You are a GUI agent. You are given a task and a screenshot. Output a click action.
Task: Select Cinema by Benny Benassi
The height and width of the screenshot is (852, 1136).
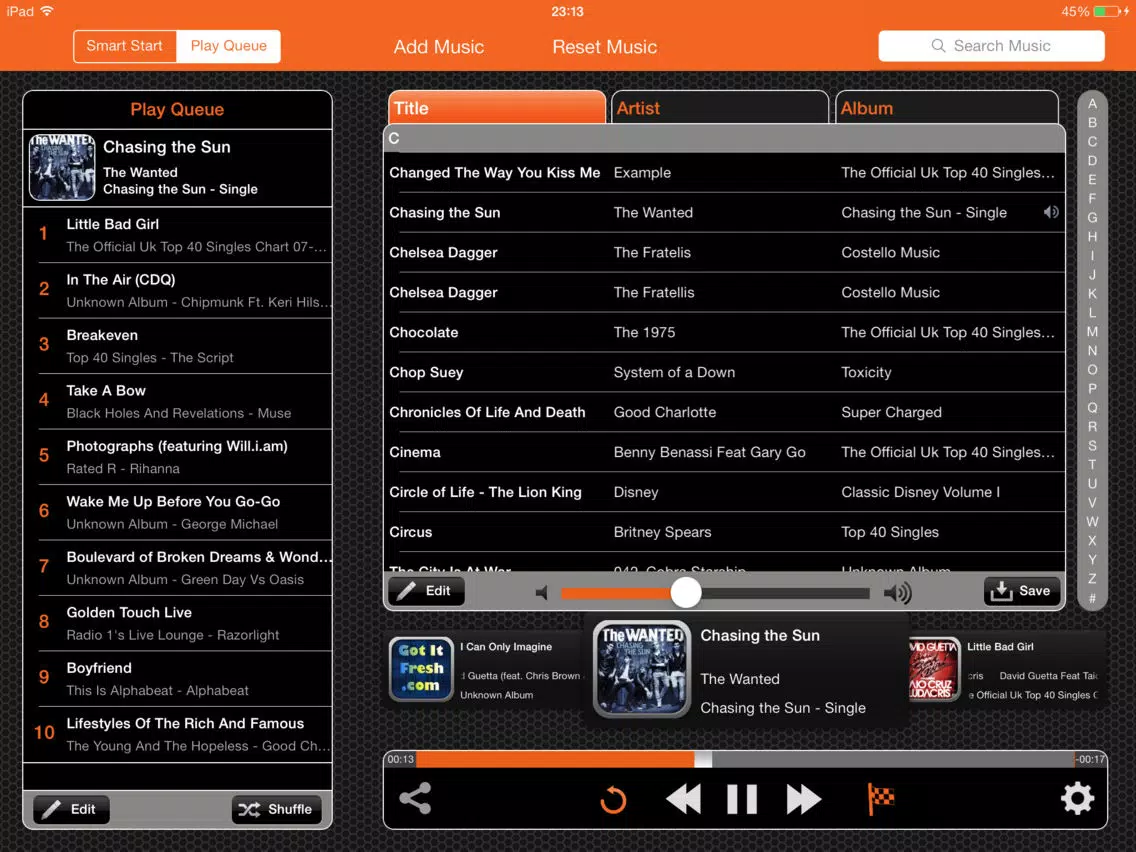pos(724,451)
